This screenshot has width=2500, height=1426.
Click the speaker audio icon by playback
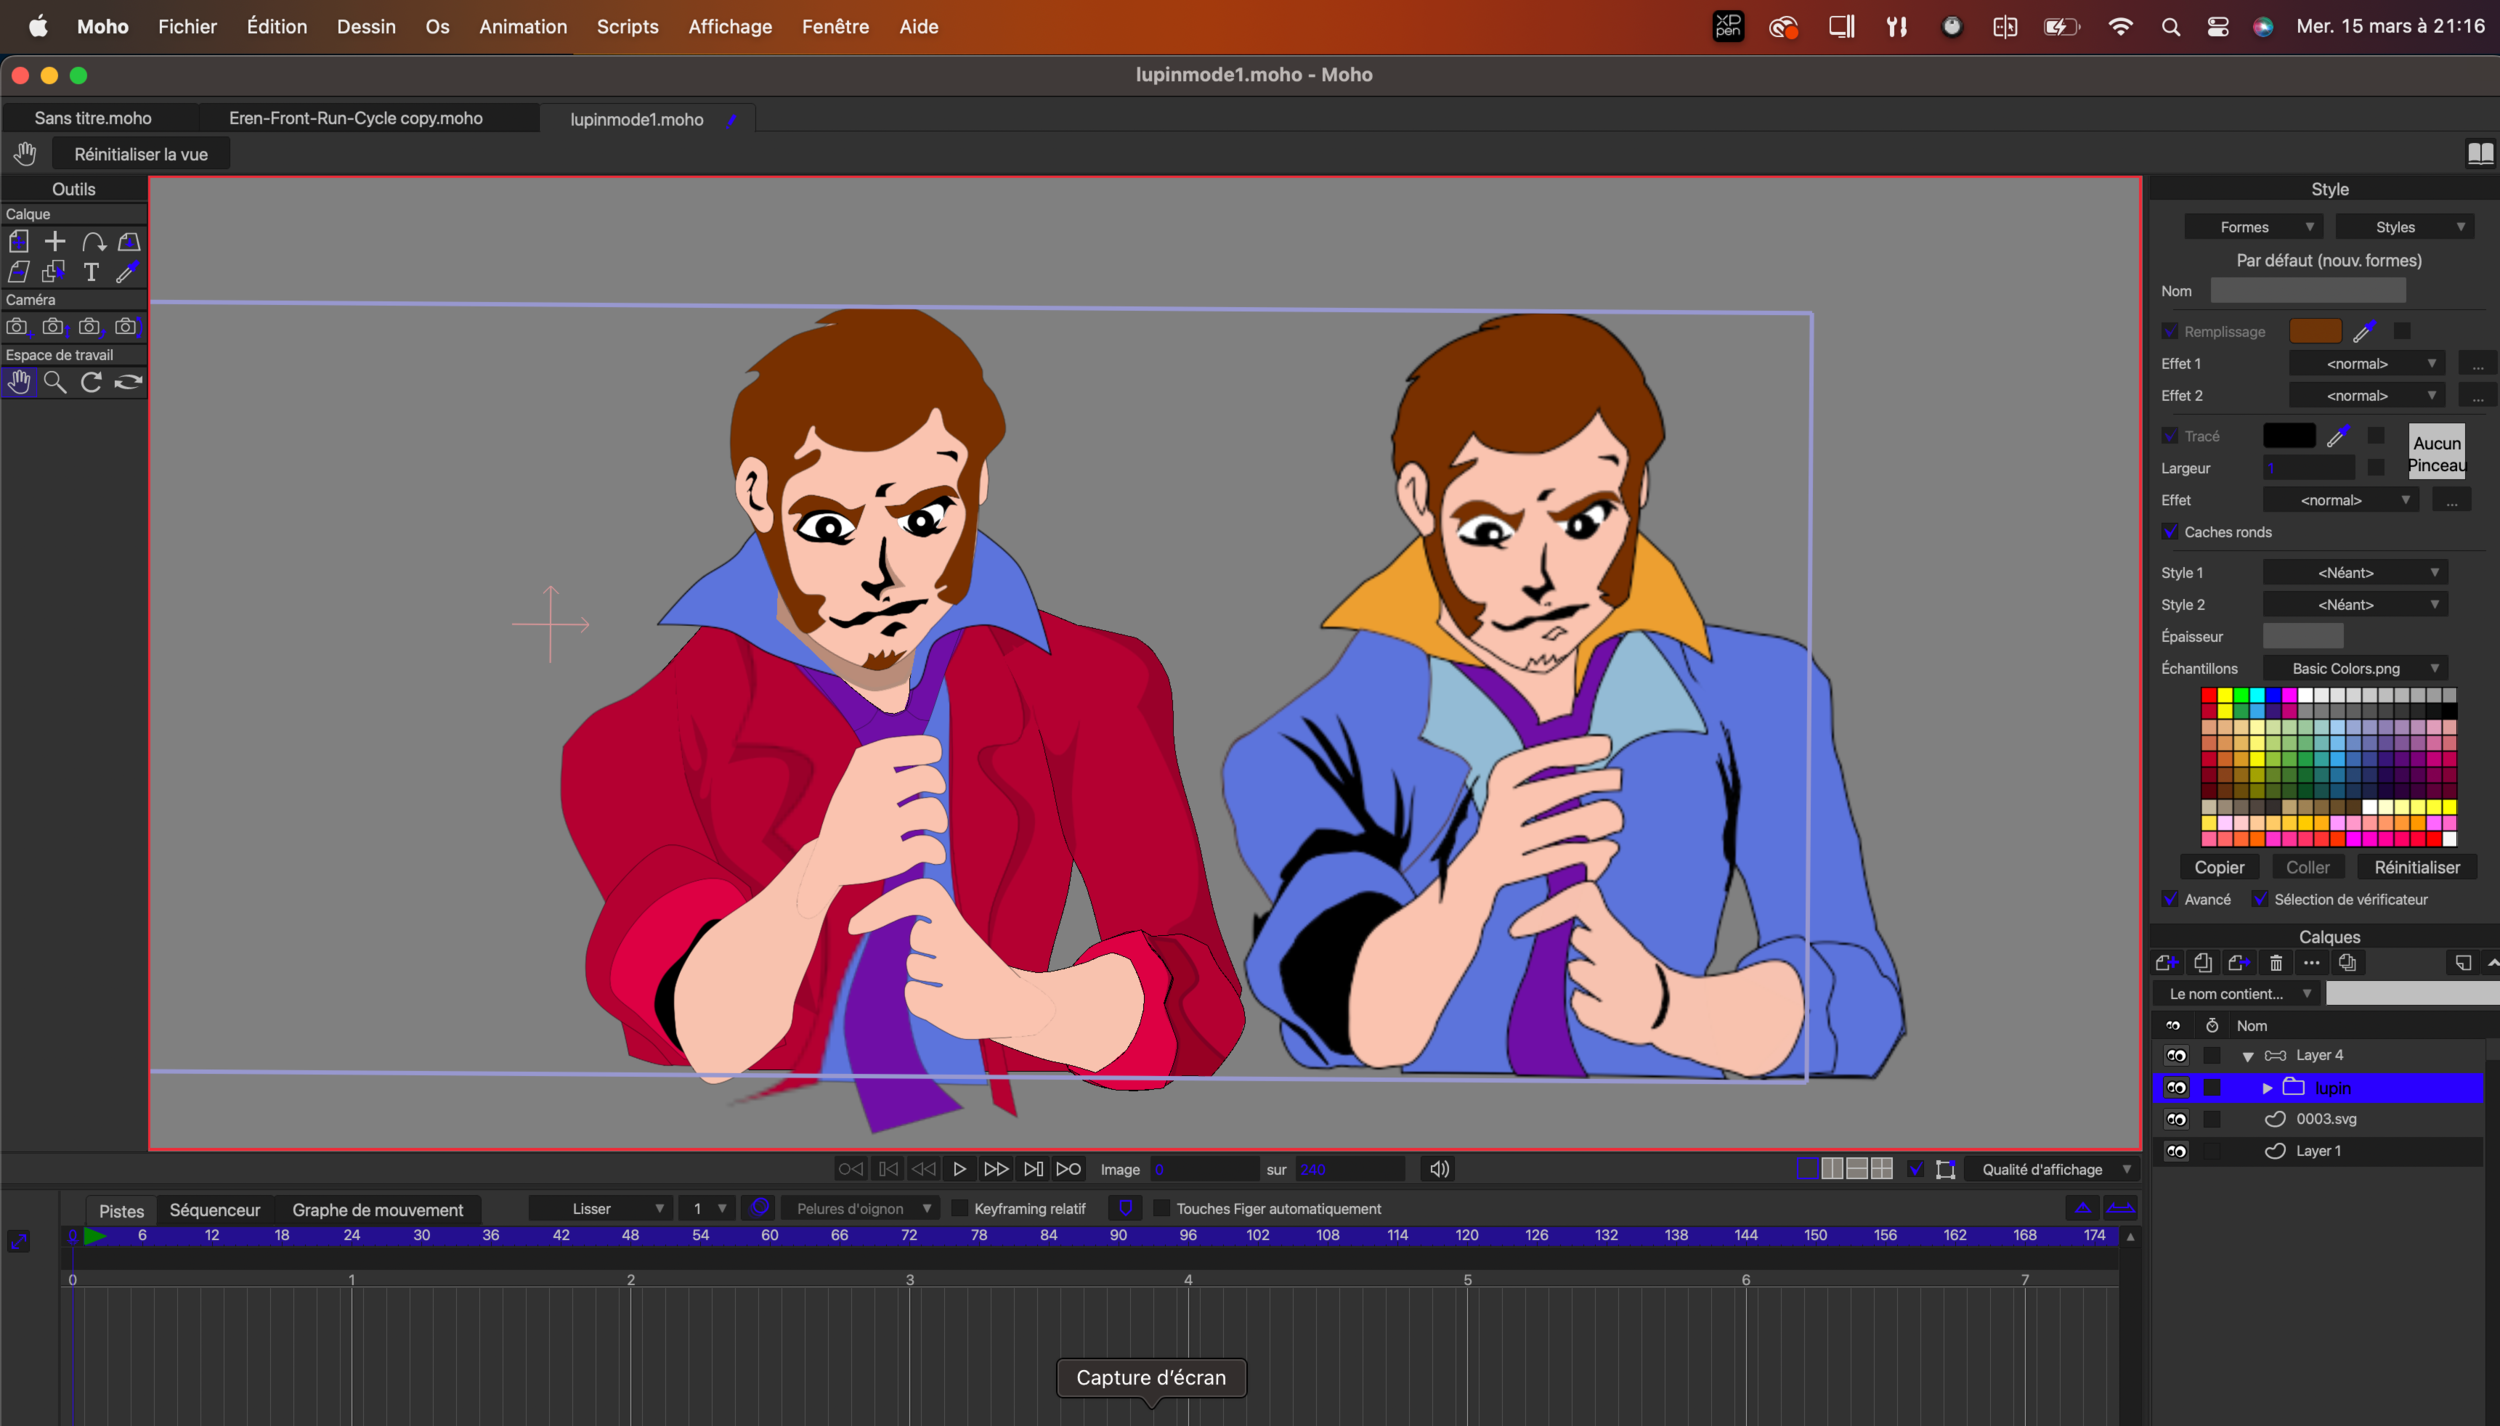[1439, 1169]
